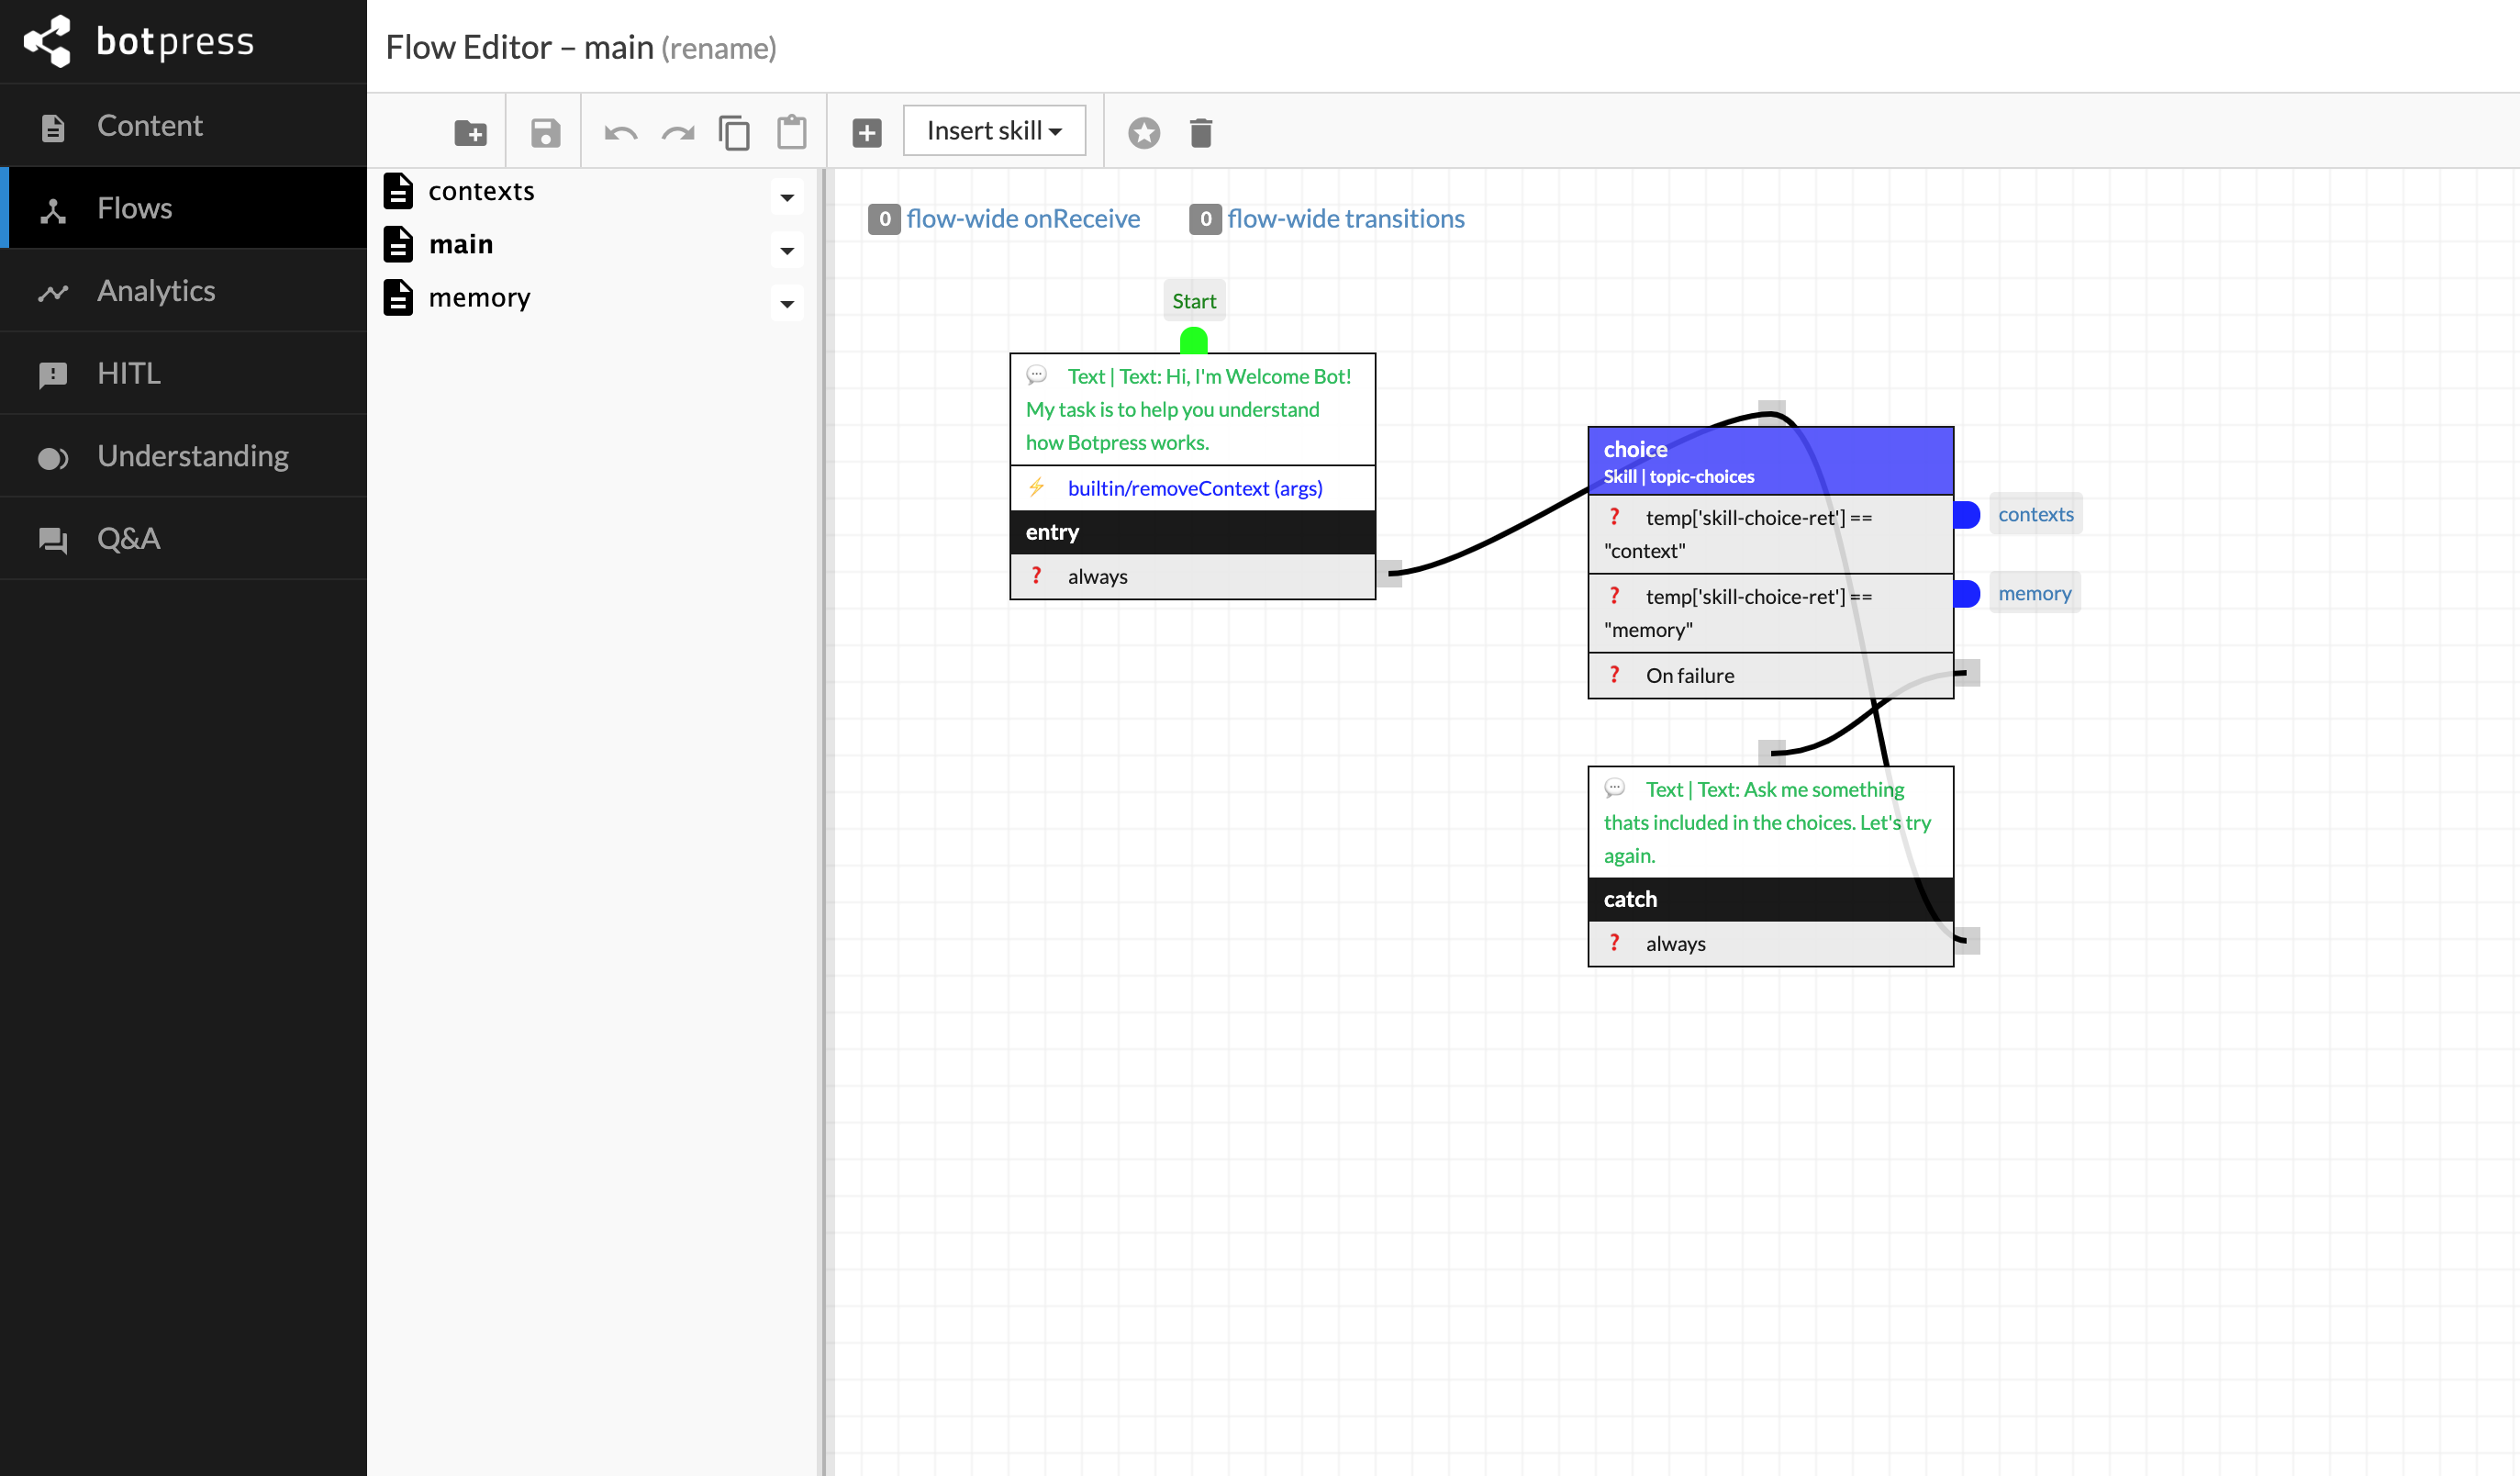This screenshot has height=1476, width=2520.
Task: Open the Content section
Action: [183, 125]
